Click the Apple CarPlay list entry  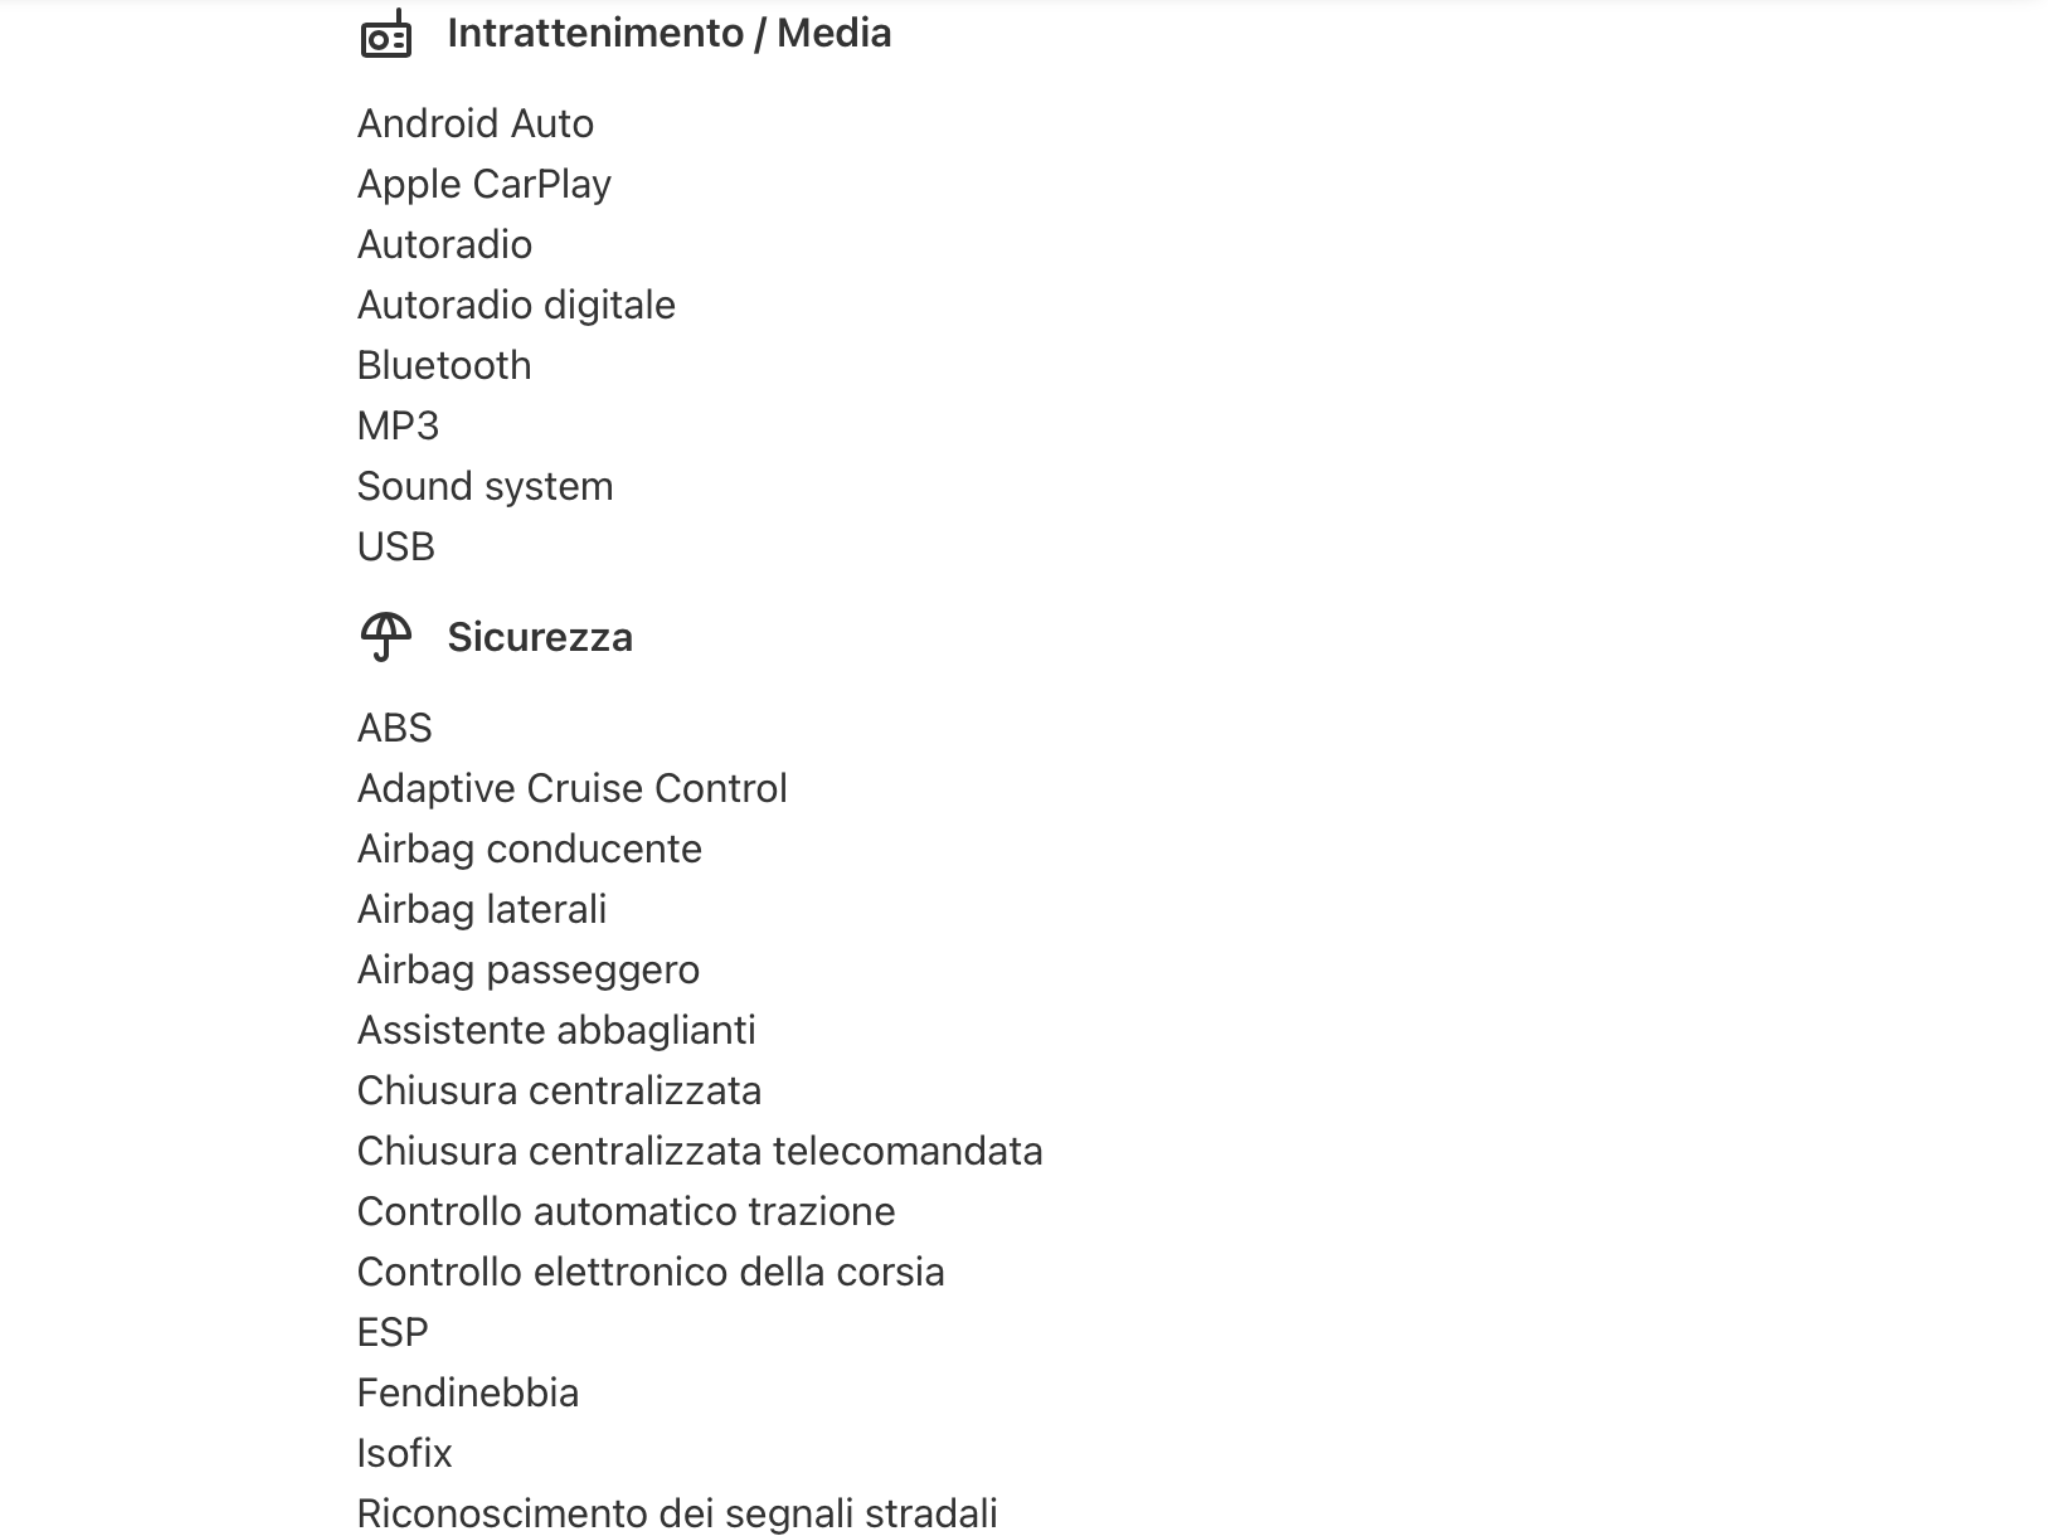pyautogui.click(x=484, y=185)
